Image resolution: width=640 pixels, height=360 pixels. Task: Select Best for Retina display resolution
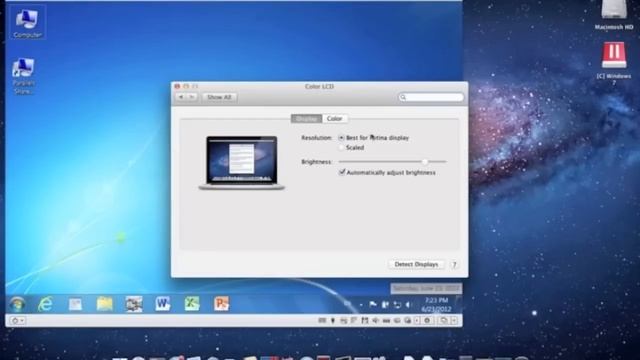pos(341,138)
